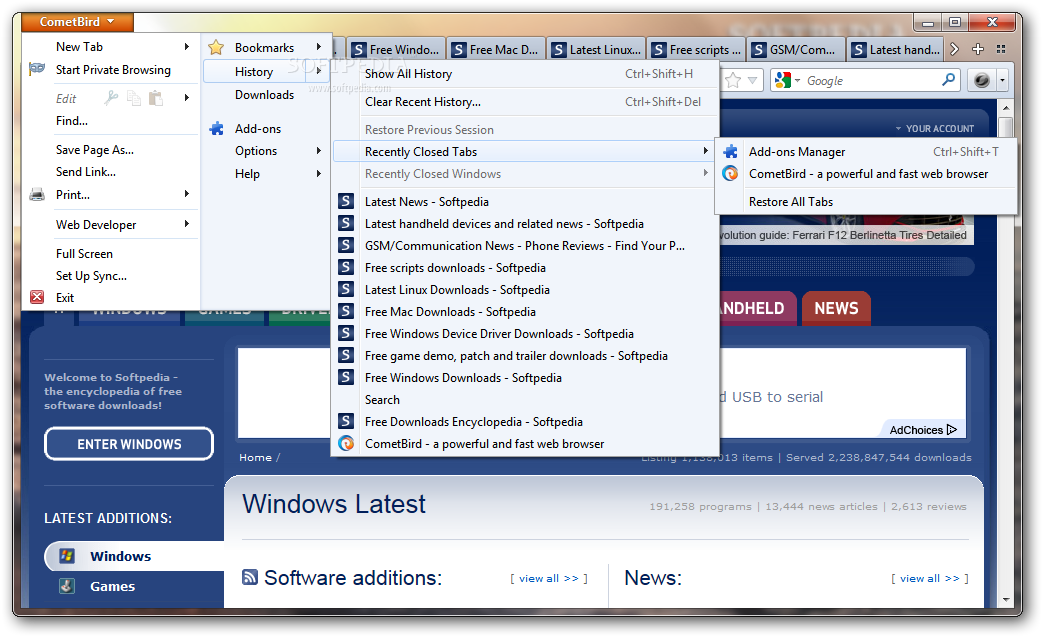
Task: Open the search engine selector dropdown arrow
Action: (798, 80)
